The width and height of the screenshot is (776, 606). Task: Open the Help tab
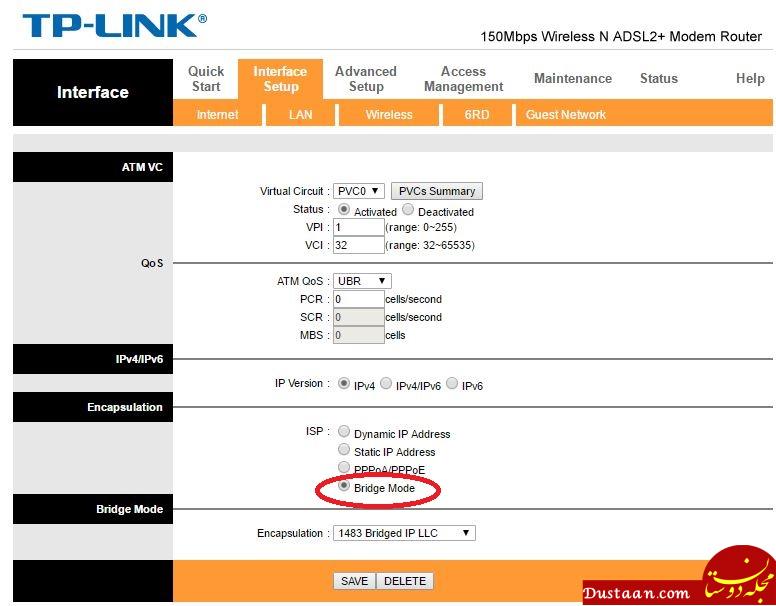[750, 79]
